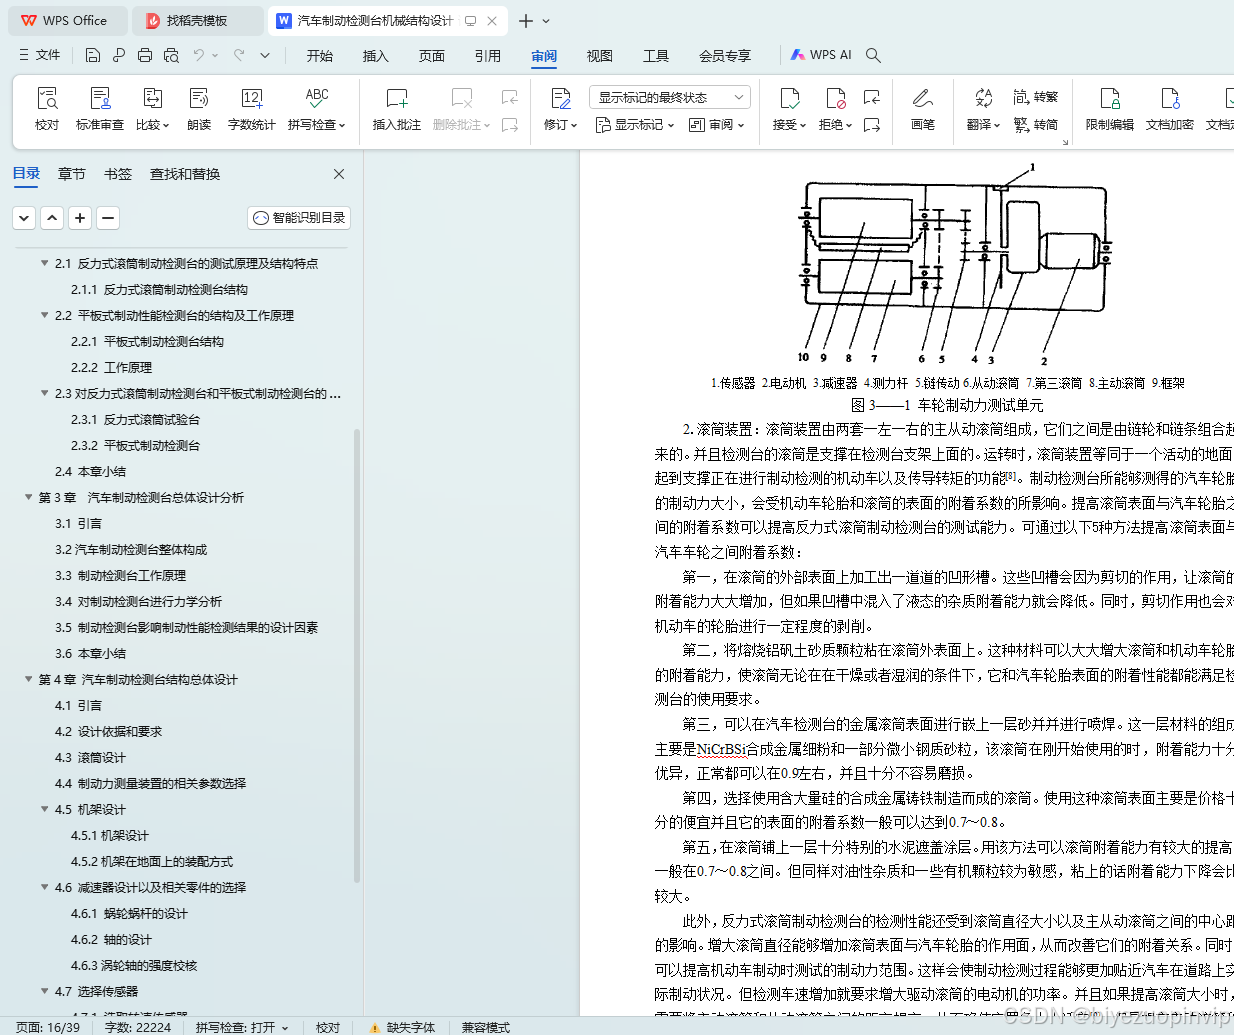Image resolution: width=1234 pixels, height=1035 pixels.
Task: Open the 引用 ribbon tab
Action: (x=488, y=56)
